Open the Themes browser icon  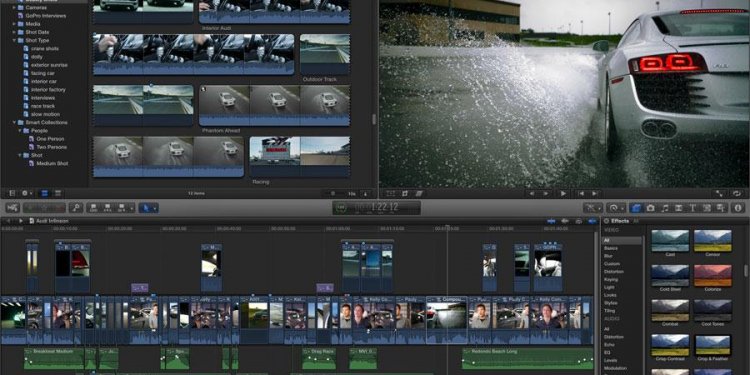point(720,208)
